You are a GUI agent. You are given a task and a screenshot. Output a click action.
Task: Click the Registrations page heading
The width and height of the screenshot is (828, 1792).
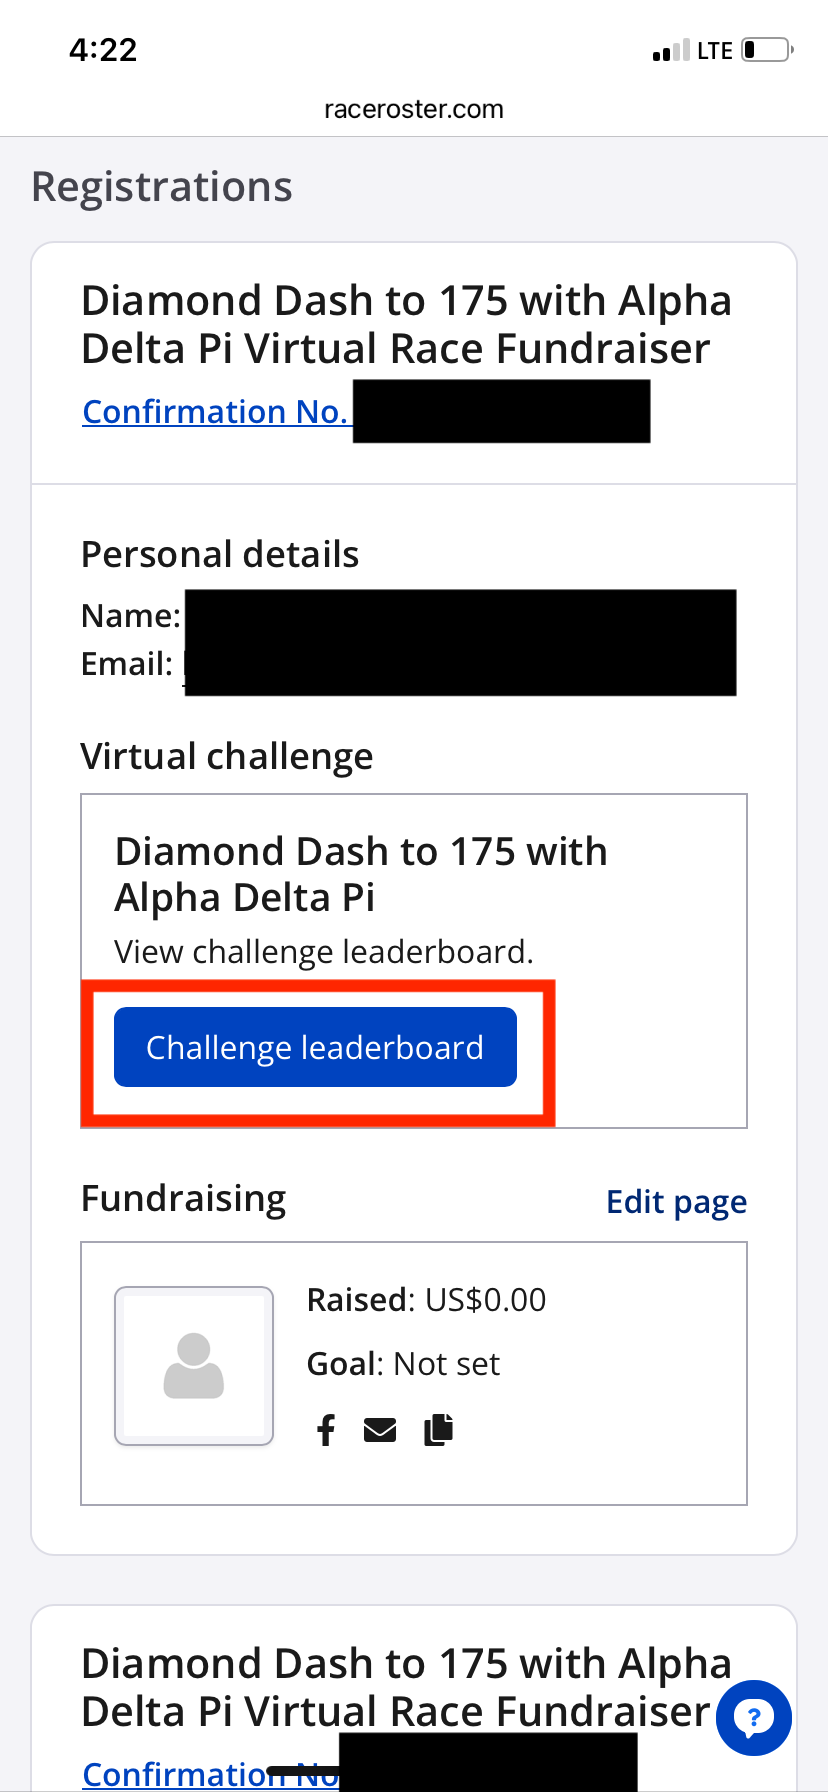[x=162, y=187]
